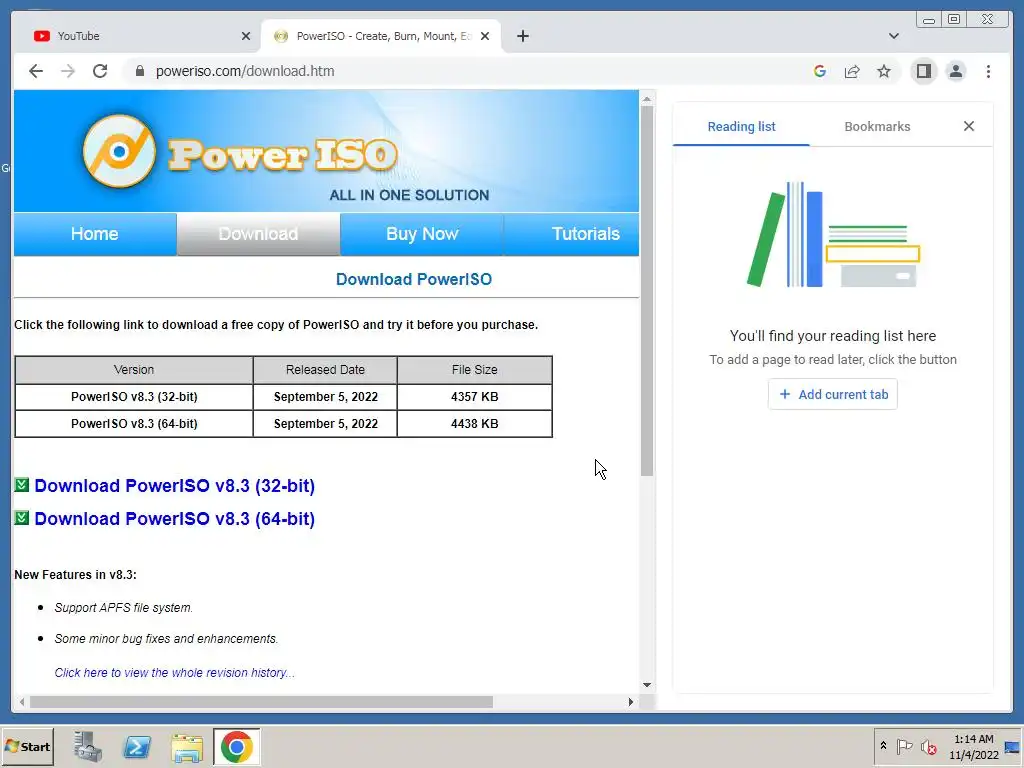Click the padlock site info icon
The height and width of the screenshot is (768, 1024).
pos(140,71)
